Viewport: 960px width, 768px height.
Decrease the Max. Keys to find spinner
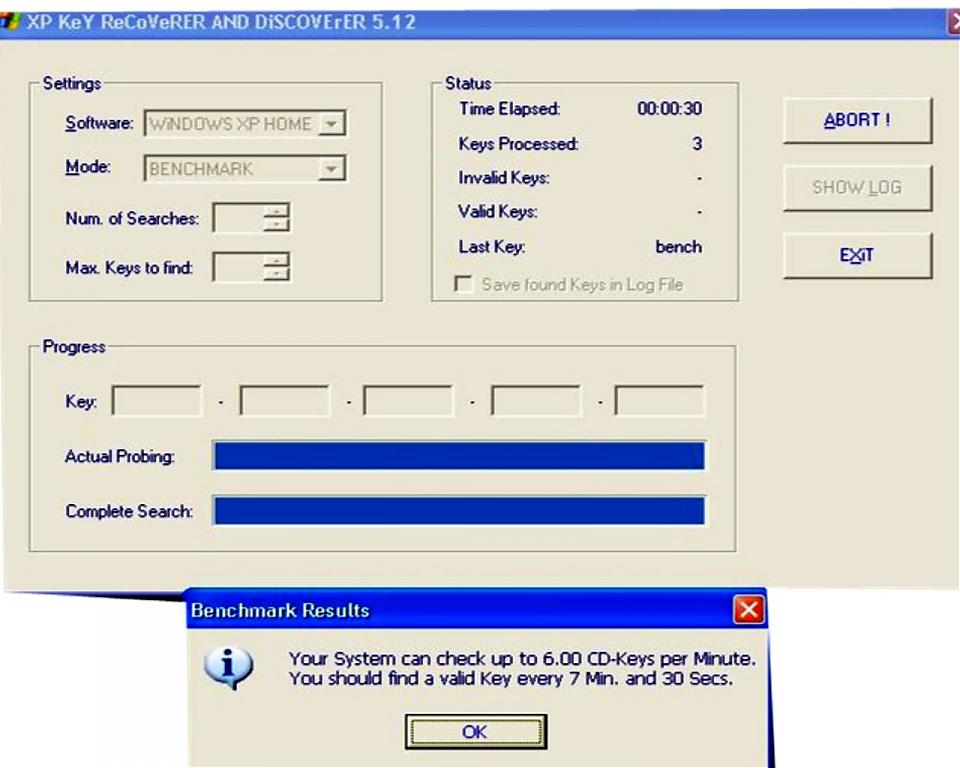276,274
